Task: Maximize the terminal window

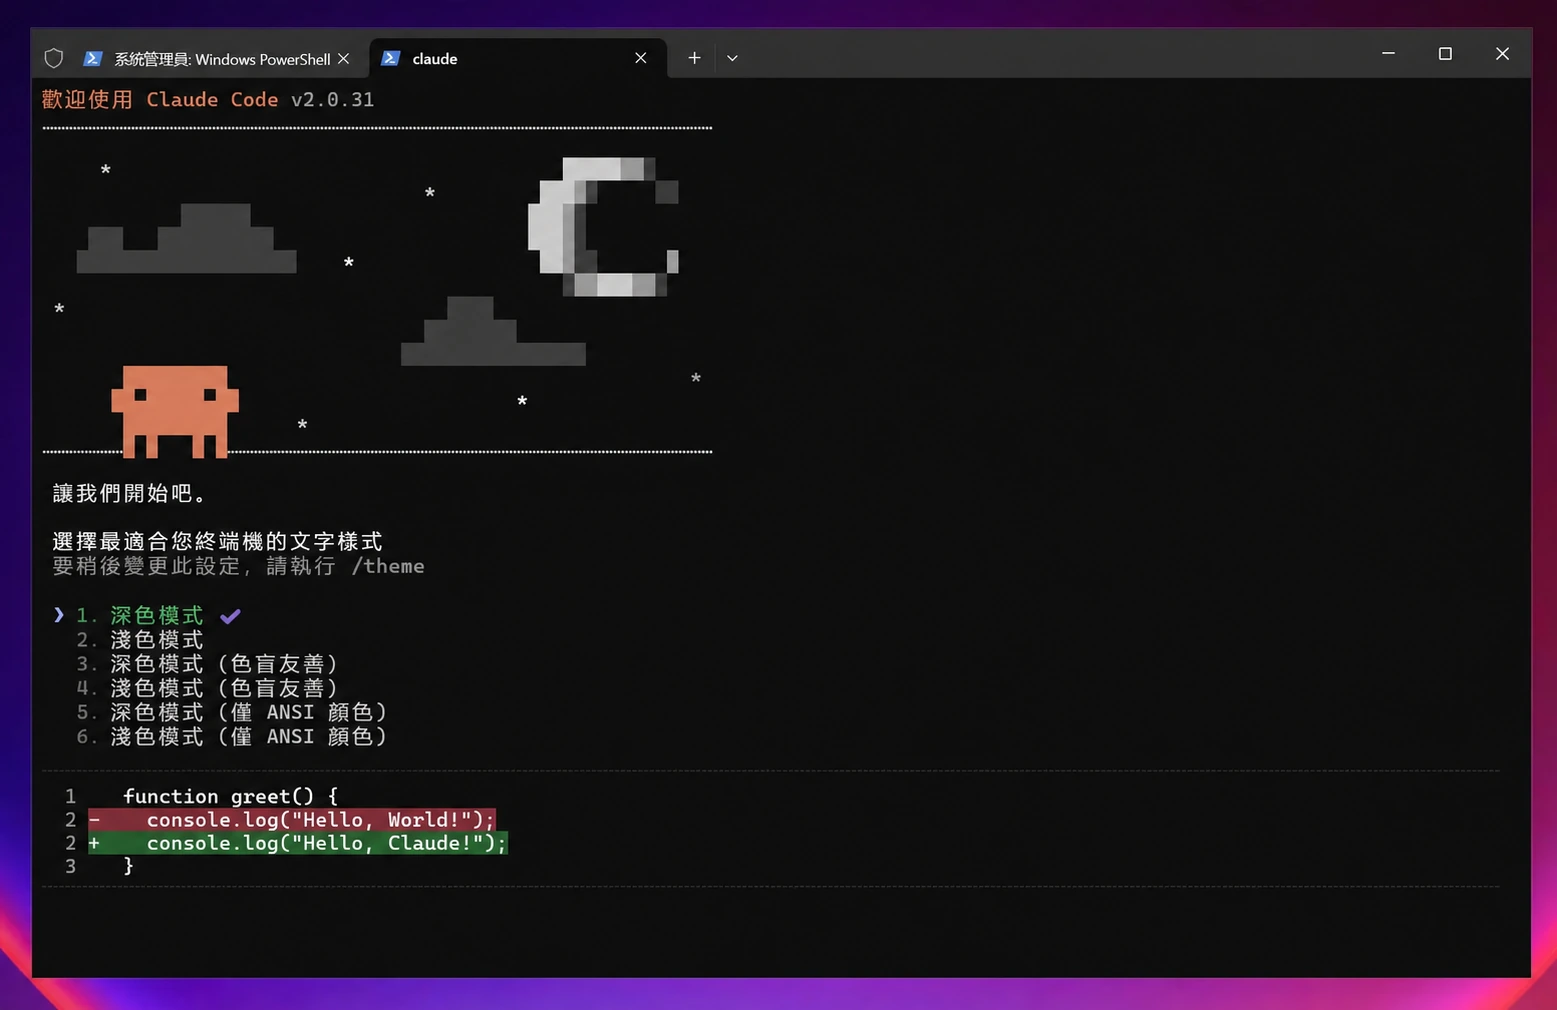Action: [x=1445, y=53]
